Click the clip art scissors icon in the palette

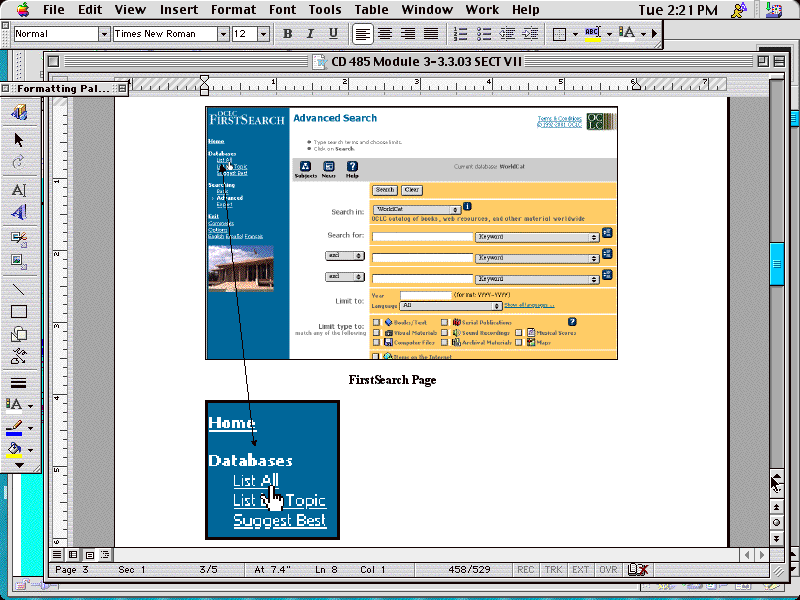pyautogui.click(x=19, y=238)
